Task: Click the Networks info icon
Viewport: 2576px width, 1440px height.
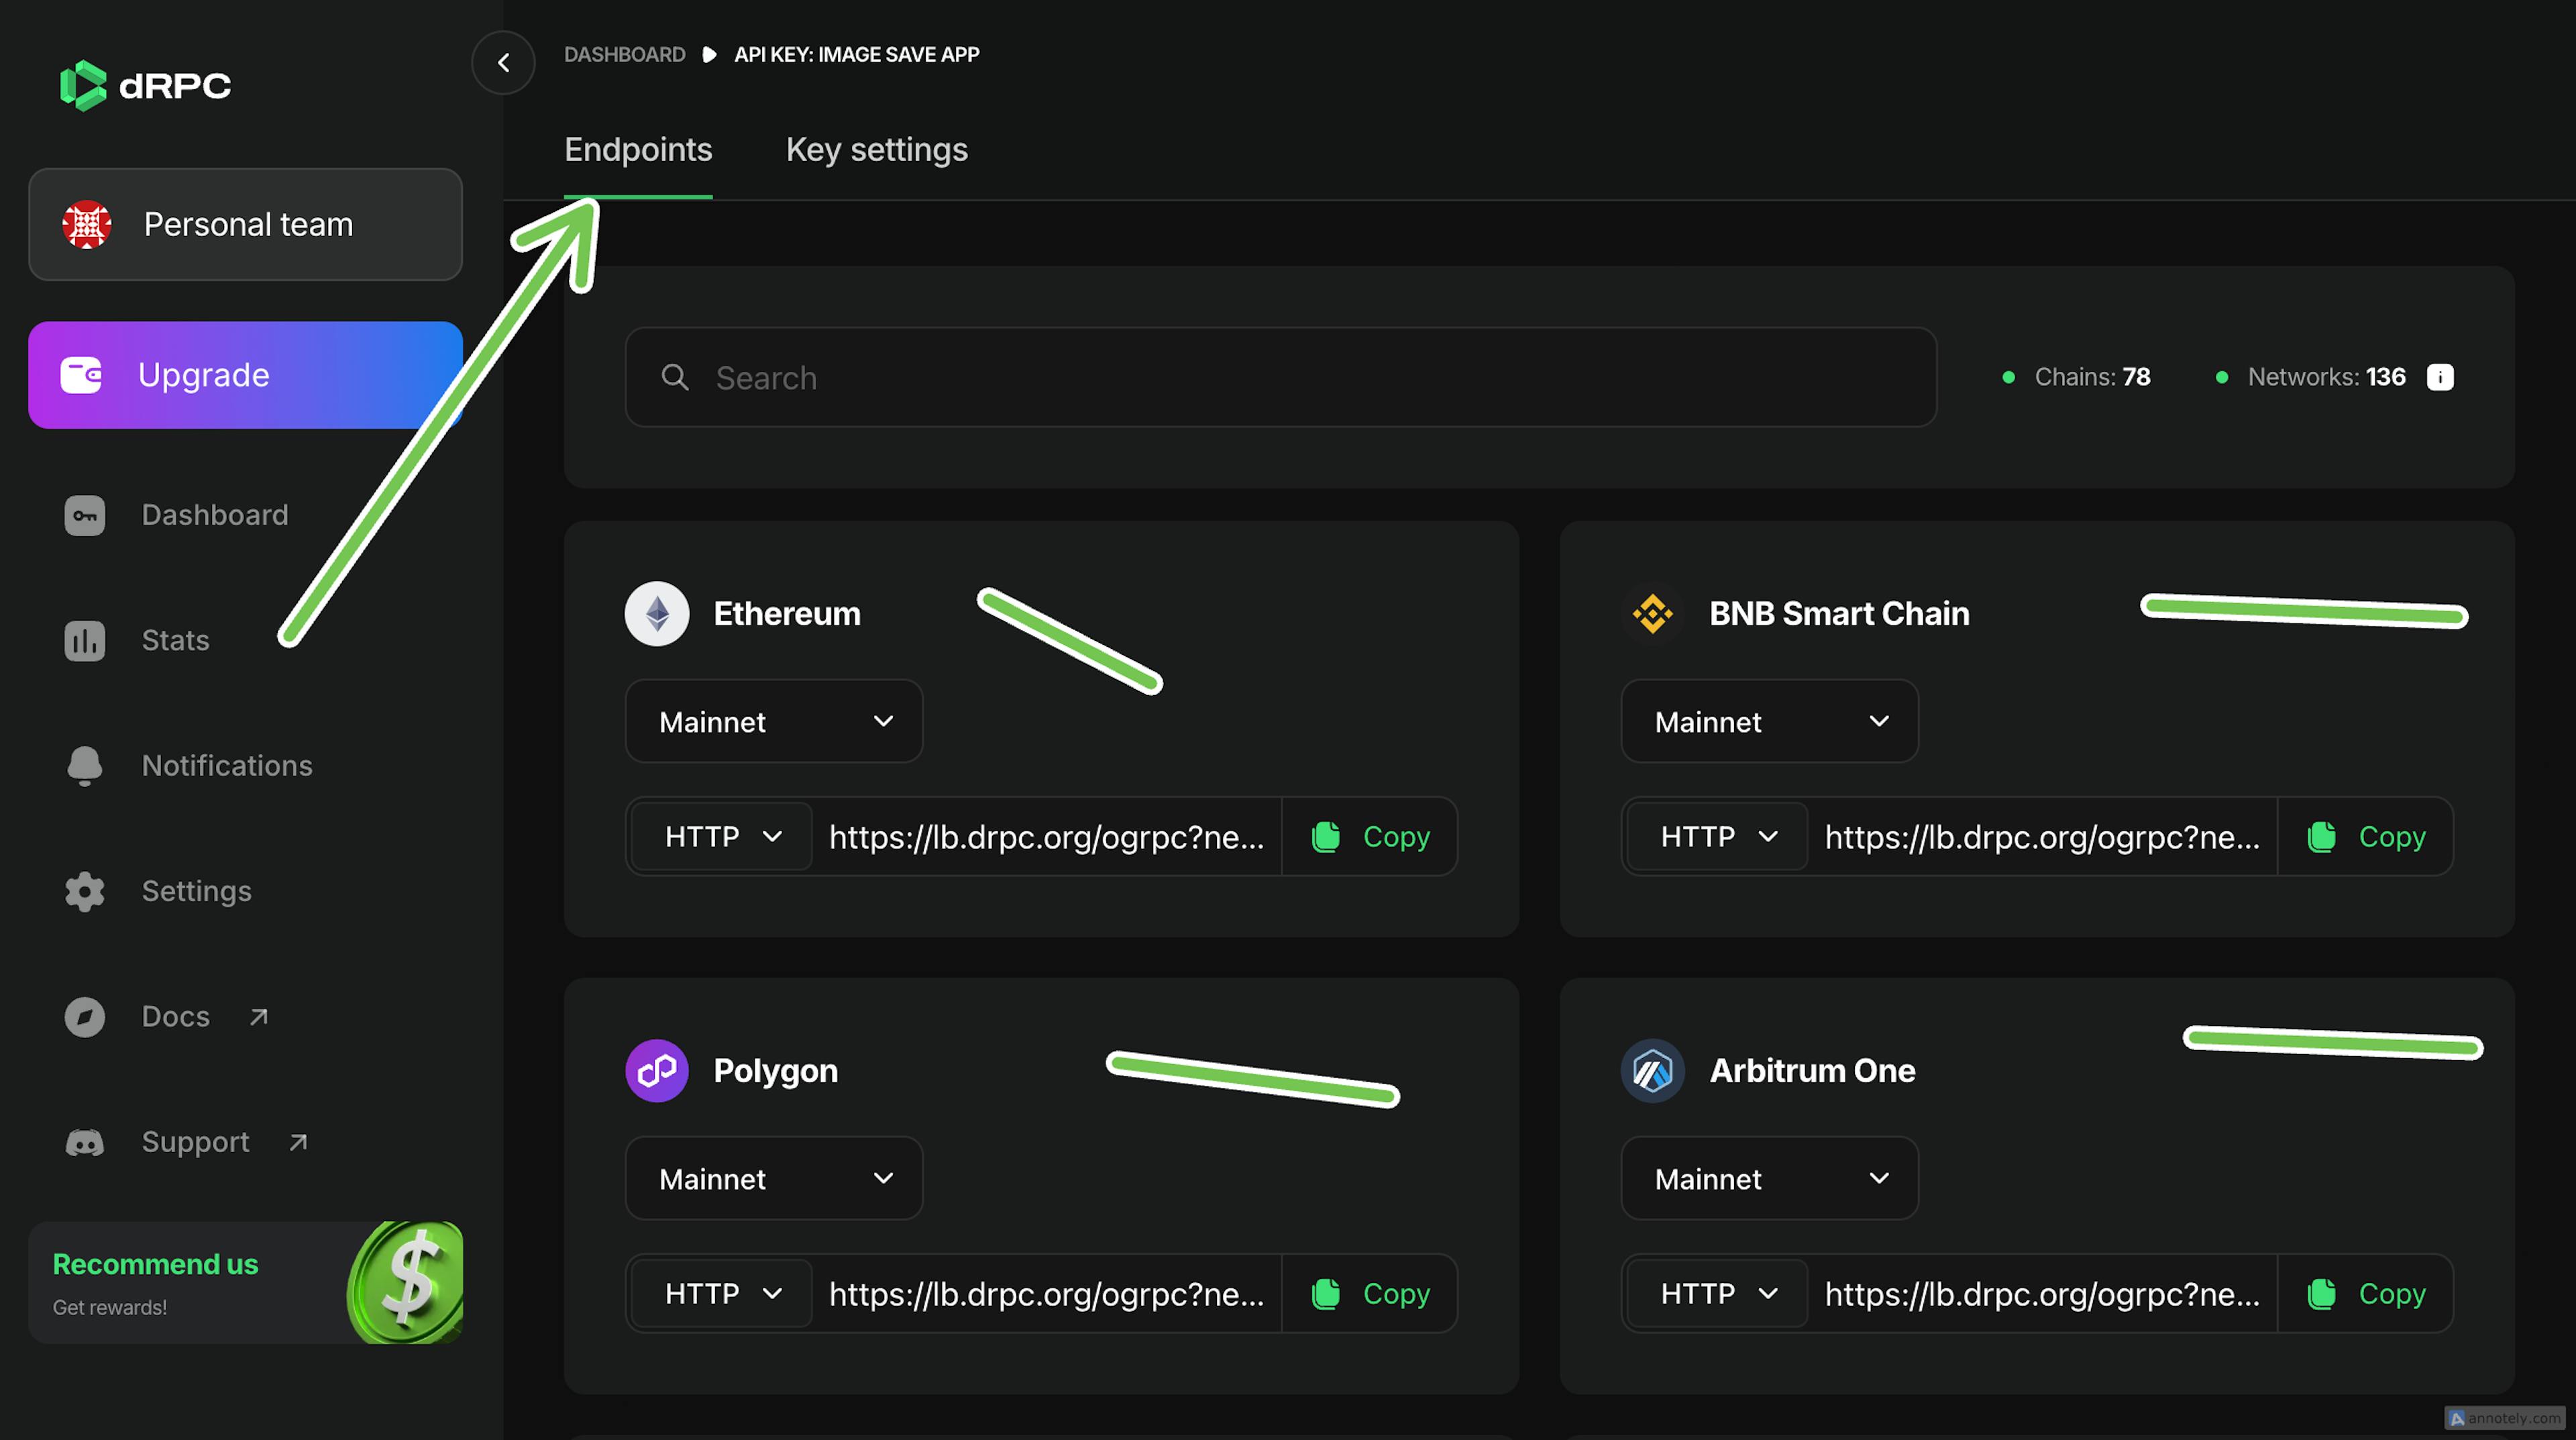Action: tap(2440, 377)
